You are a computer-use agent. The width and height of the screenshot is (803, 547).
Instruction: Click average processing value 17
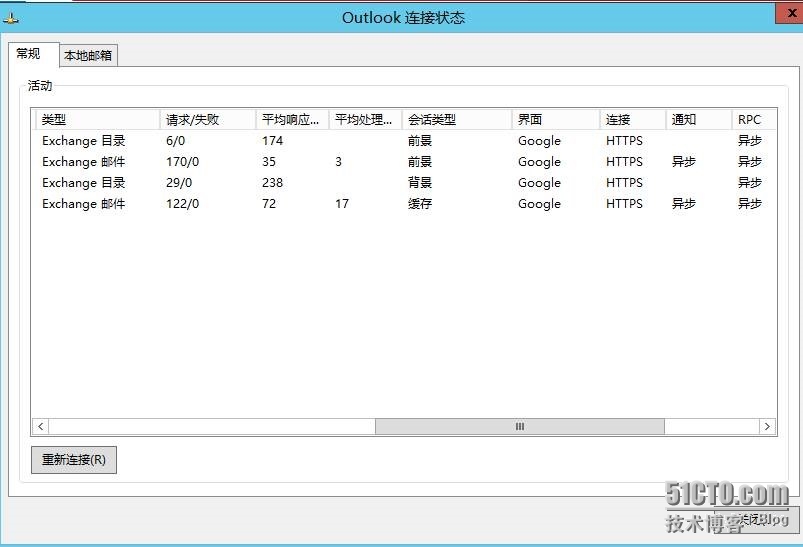(x=342, y=204)
